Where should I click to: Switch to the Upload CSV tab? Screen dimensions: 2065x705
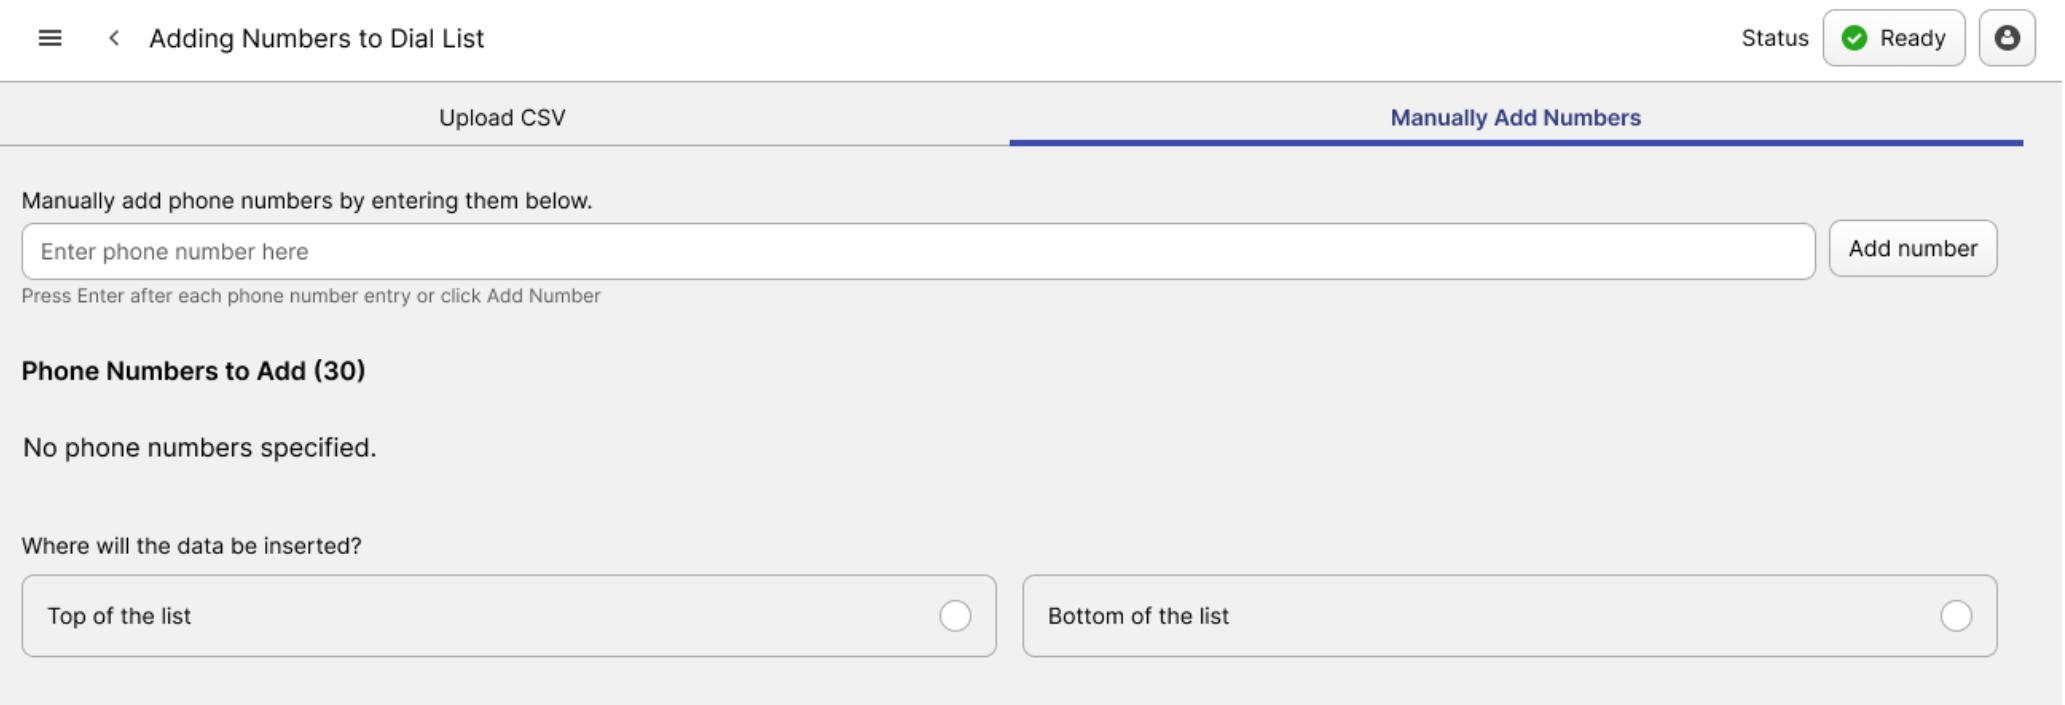[502, 118]
